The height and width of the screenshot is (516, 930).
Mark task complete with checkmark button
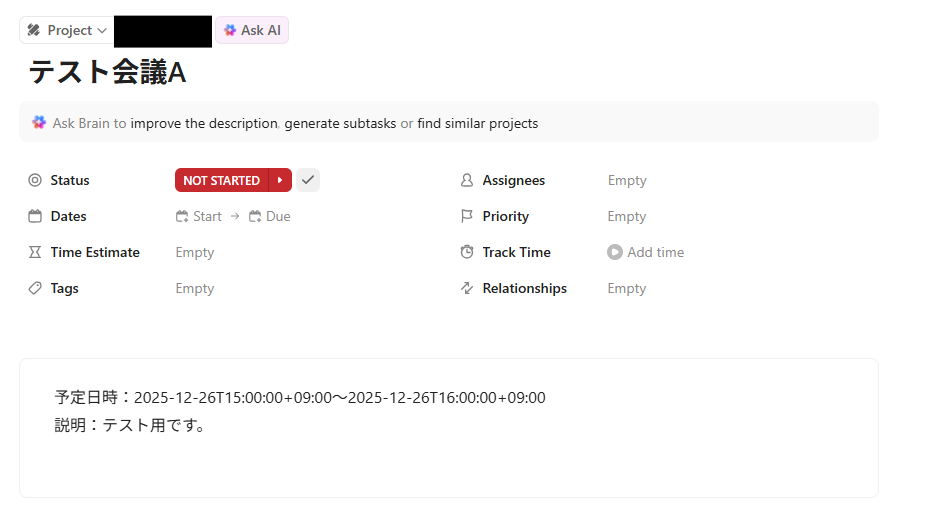pyautogui.click(x=308, y=180)
